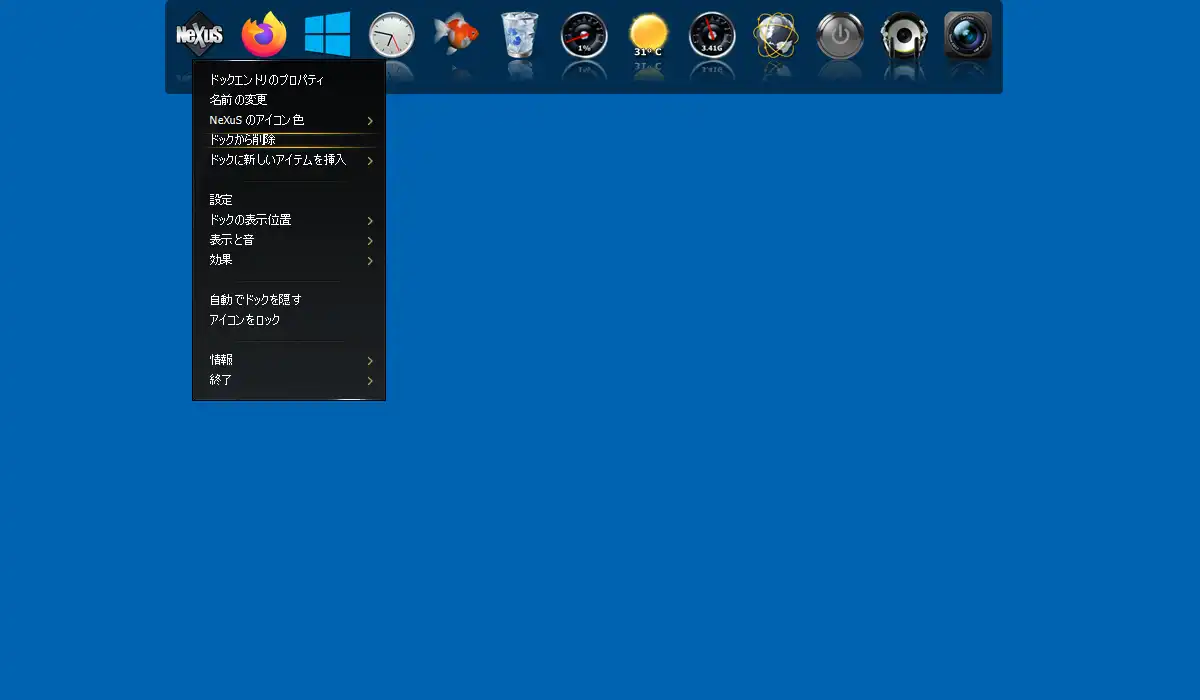Open the Recycle Bin dock icon

click(x=520, y=35)
